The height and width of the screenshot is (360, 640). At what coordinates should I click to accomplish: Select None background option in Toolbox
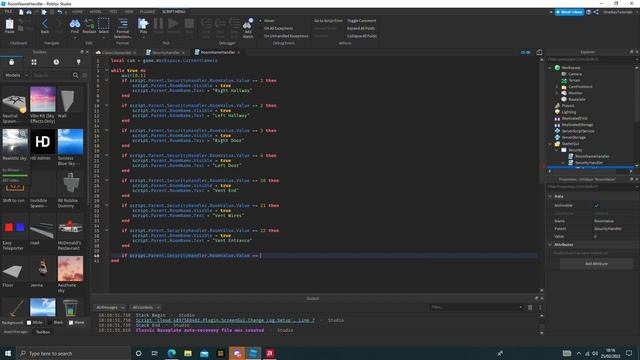tap(76, 322)
